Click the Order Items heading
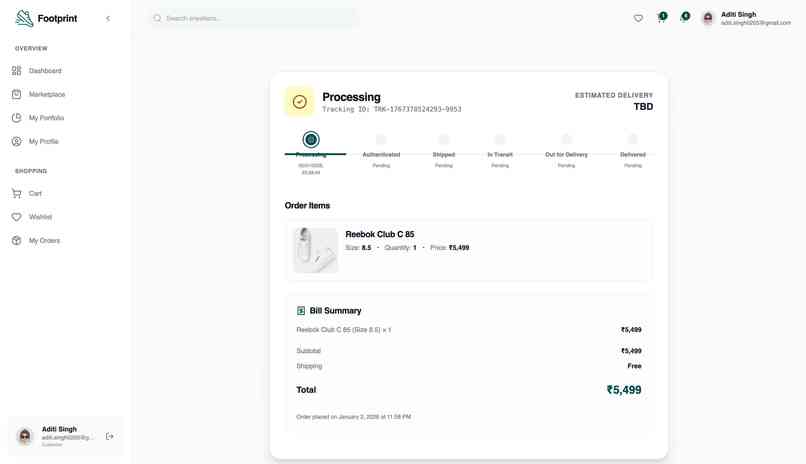The width and height of the screenshot is (806, 464). (307, 206)
